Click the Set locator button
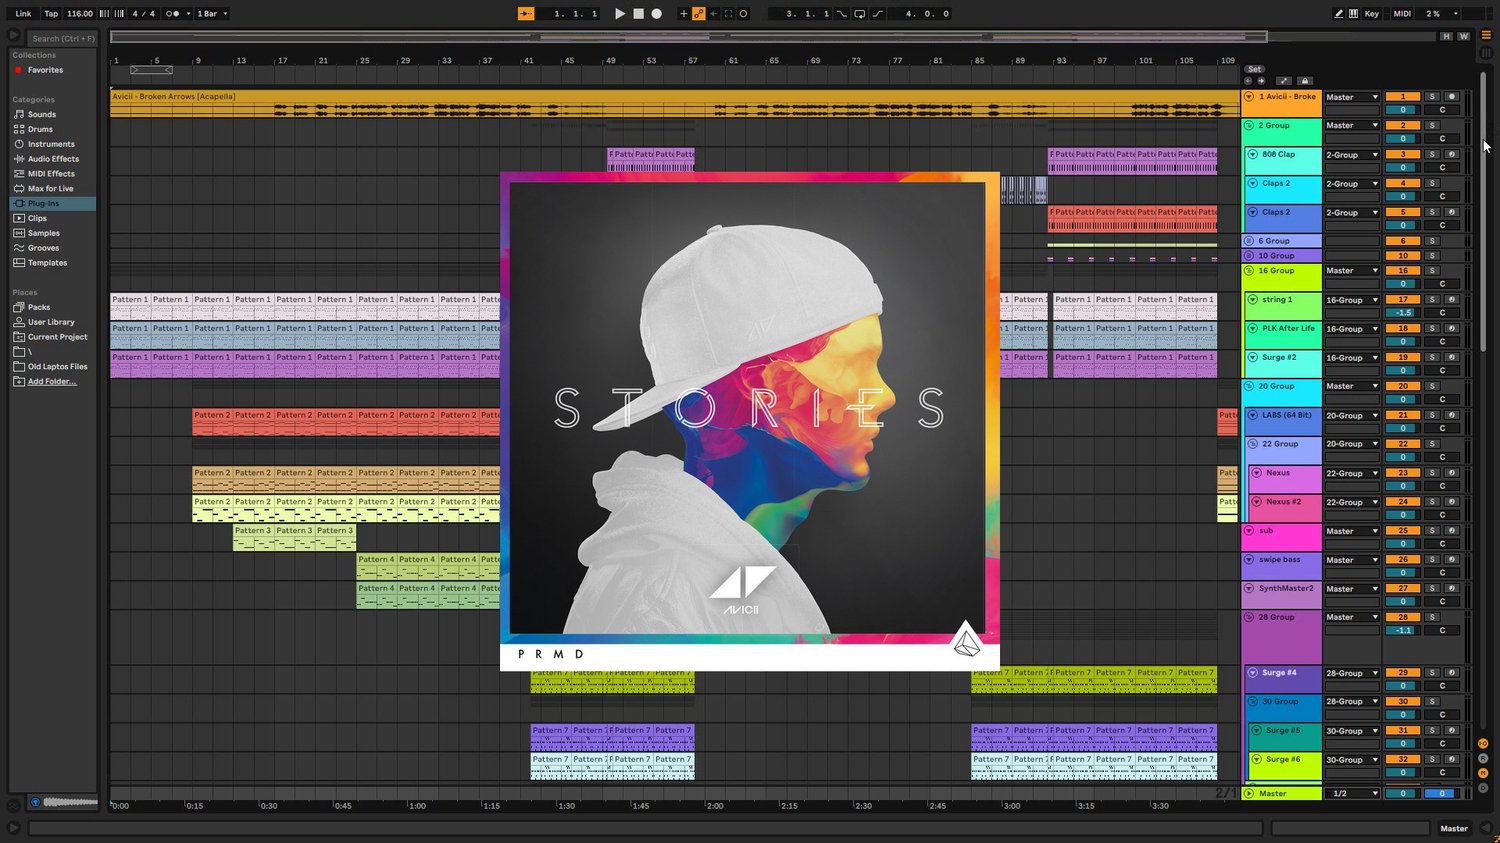 [x=1254, y=69]
